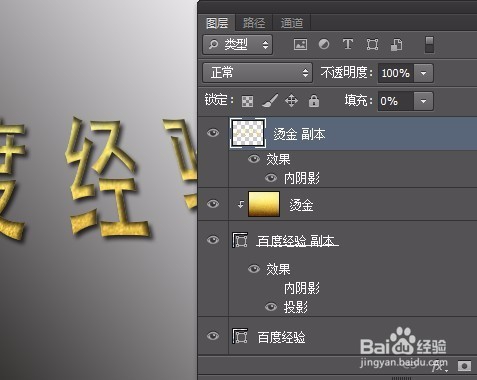The height and width of the screenshot is (380, 477).
Task: Open the 类型 filter type dropdown
Action: point(237,44)
